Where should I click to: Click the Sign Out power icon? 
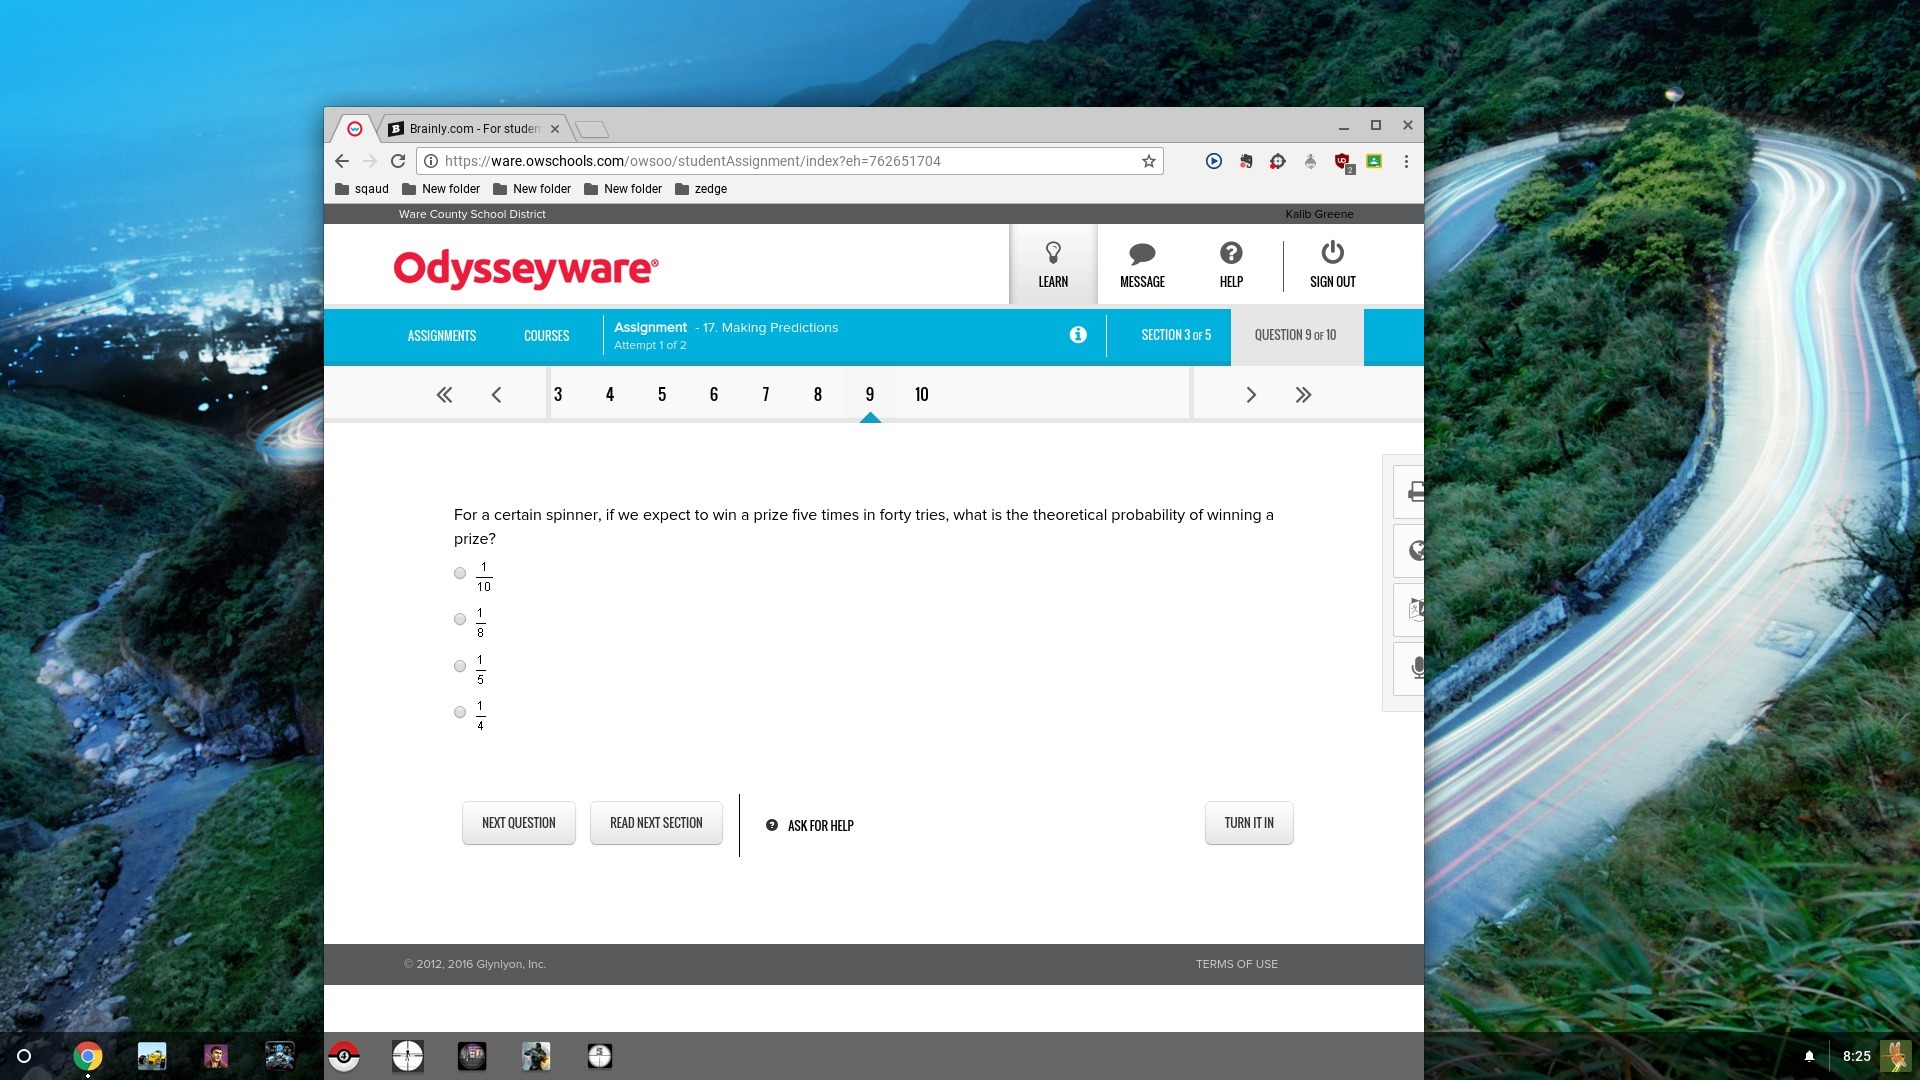coord(1331,253)
